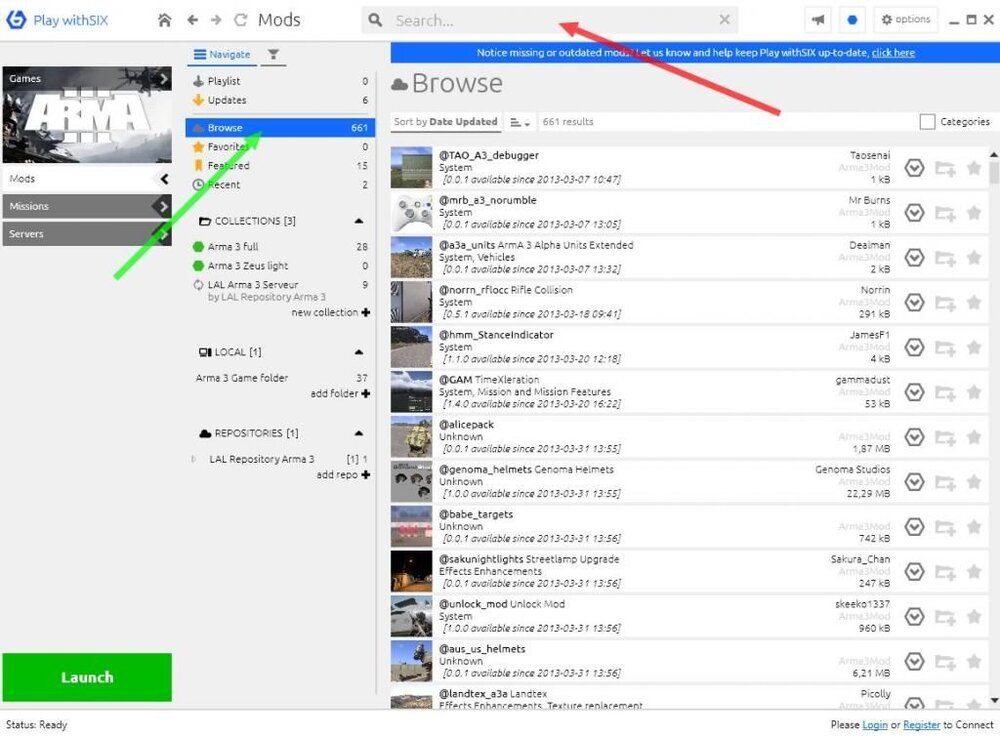Click the install arrow for @GAM TimeXleration
This screenshot has width=1000, height=736.
click(915, 392)
